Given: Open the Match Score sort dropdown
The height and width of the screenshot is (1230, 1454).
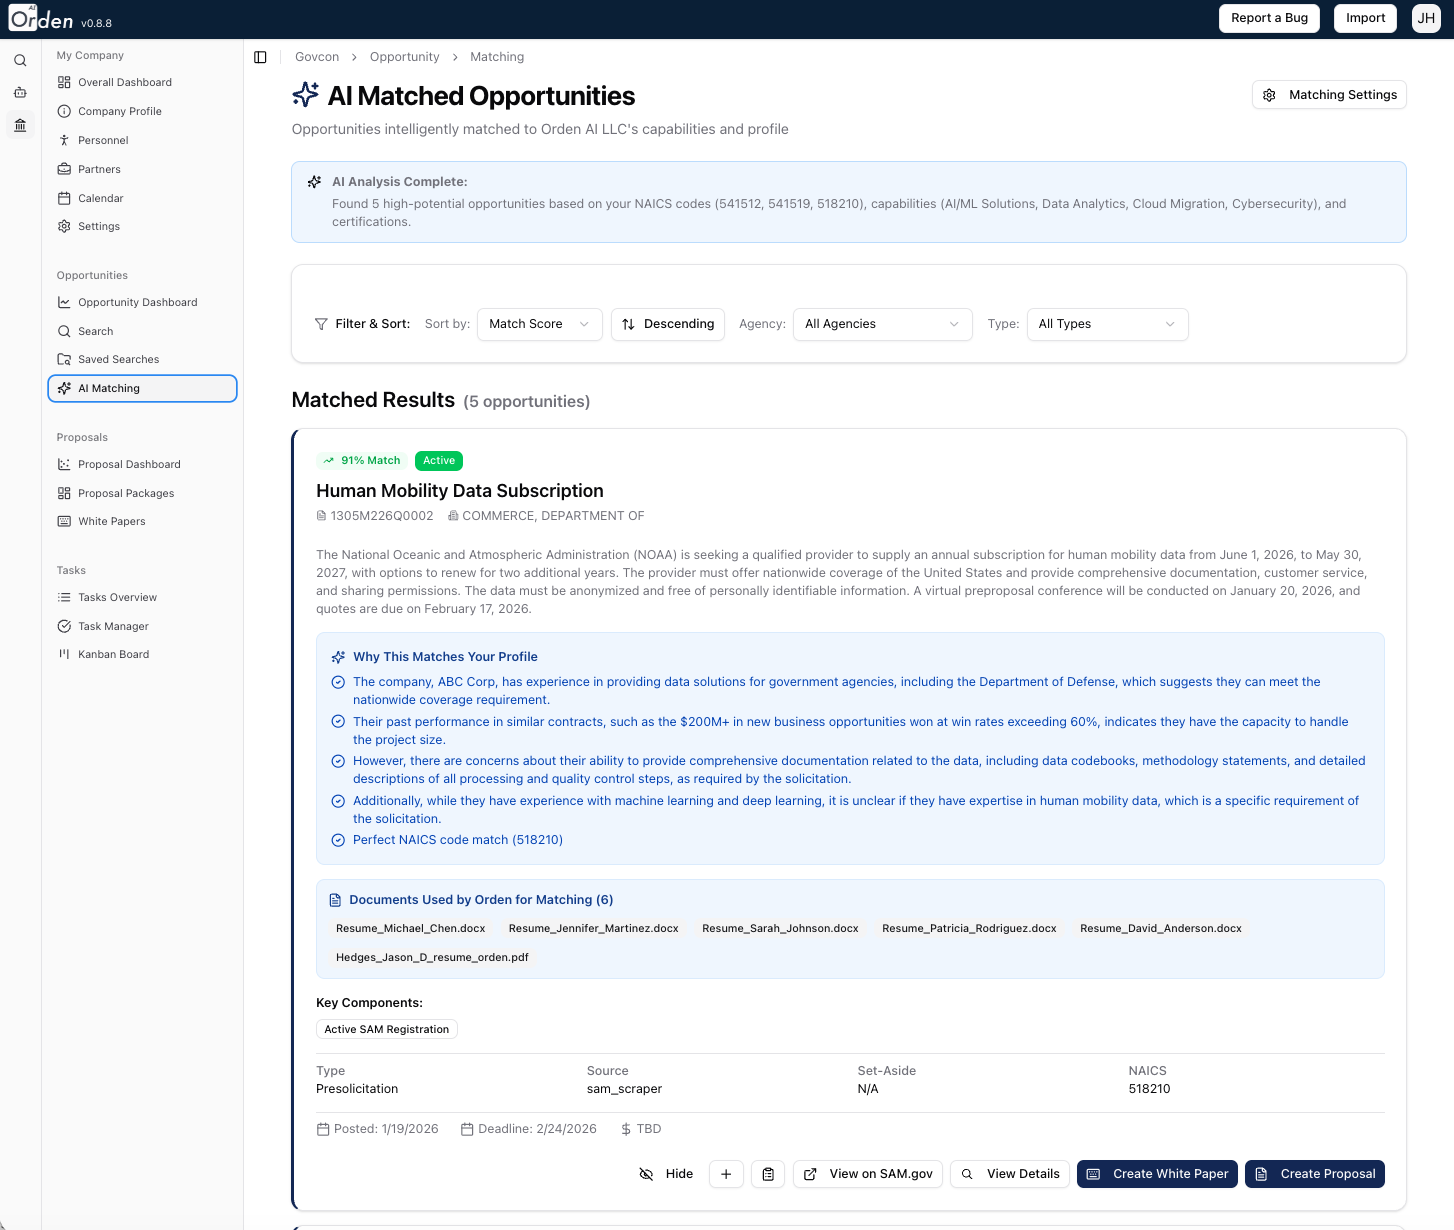Looking at the screenshot, I should click(x=539, y=324).
